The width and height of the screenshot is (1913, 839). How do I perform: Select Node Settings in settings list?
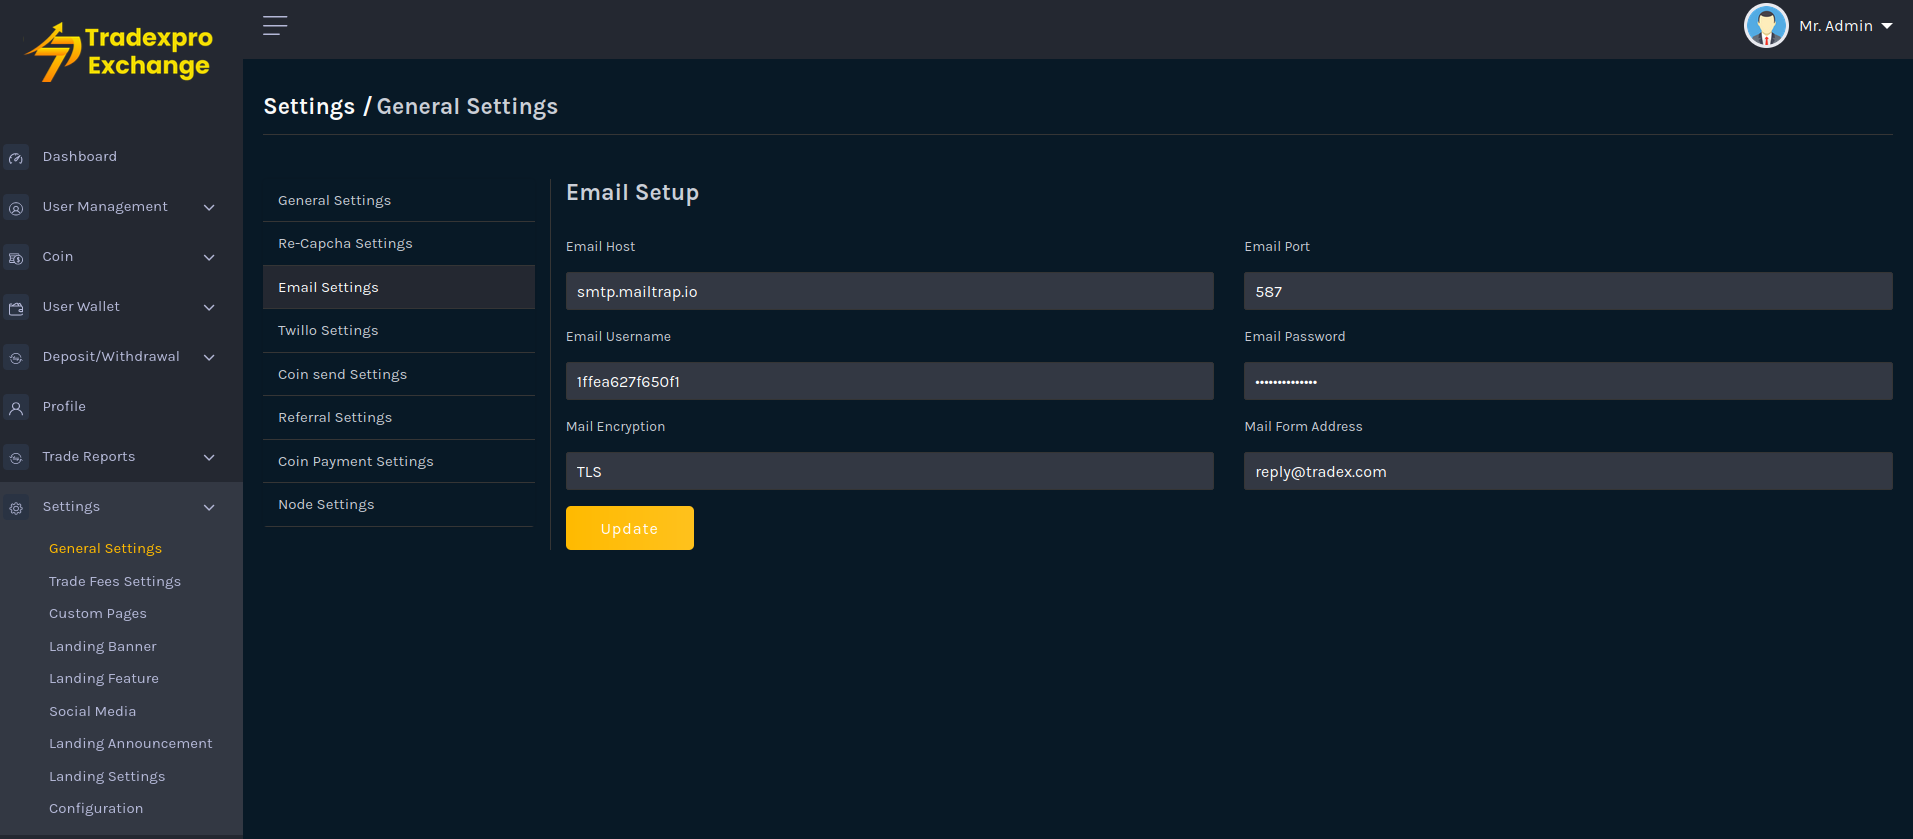326,505
